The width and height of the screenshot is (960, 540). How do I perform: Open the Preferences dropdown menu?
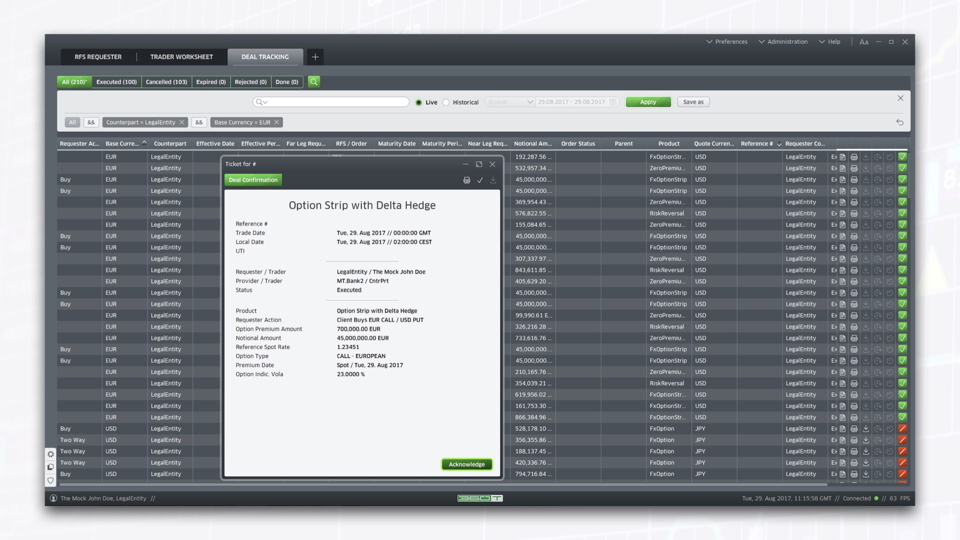(x=727, y=42)
